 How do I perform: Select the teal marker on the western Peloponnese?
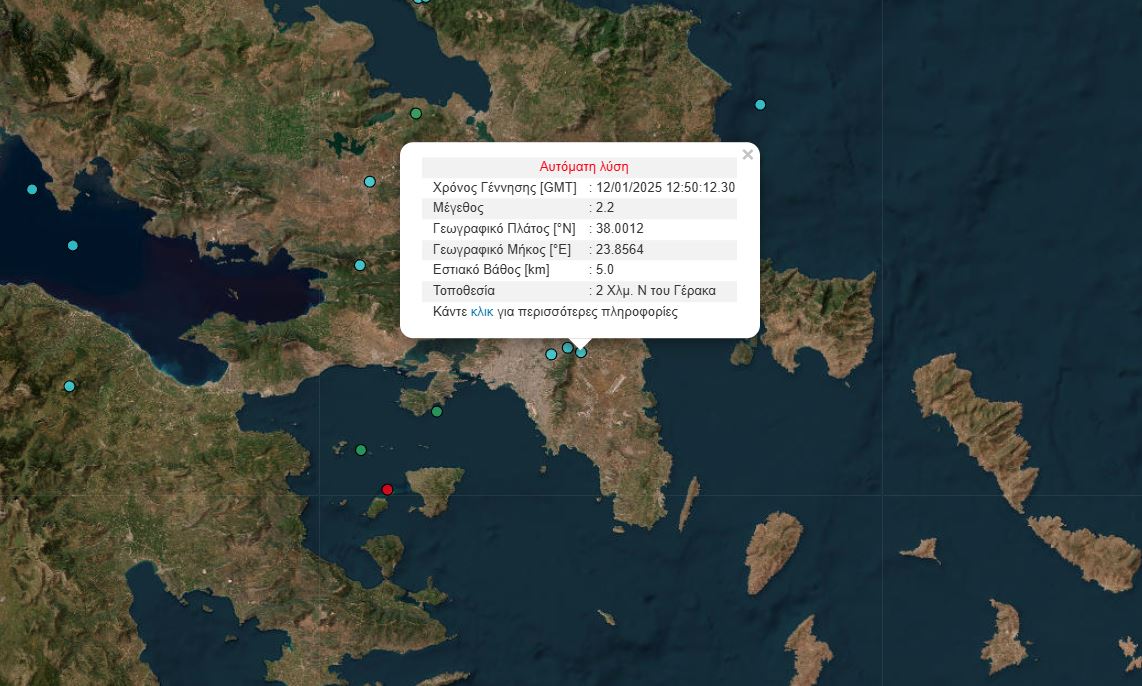click(69, 385)
